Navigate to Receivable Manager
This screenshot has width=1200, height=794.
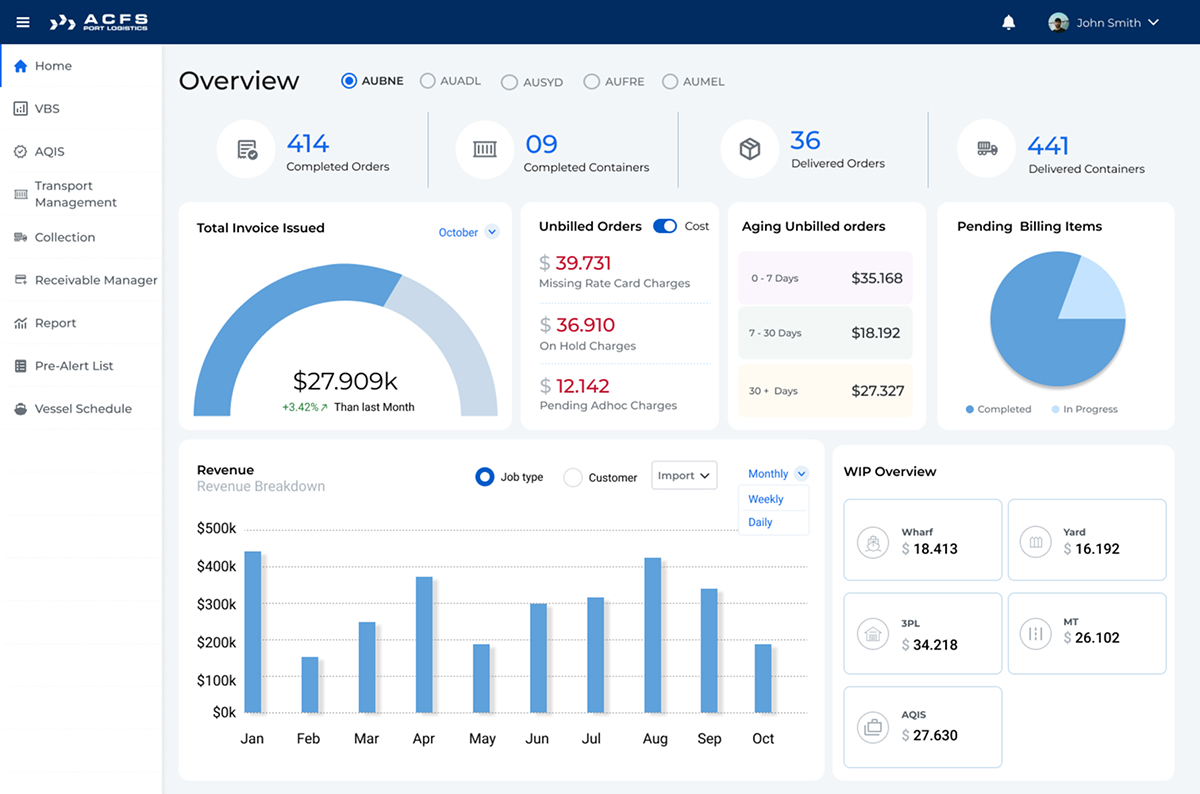pos(88,280)
